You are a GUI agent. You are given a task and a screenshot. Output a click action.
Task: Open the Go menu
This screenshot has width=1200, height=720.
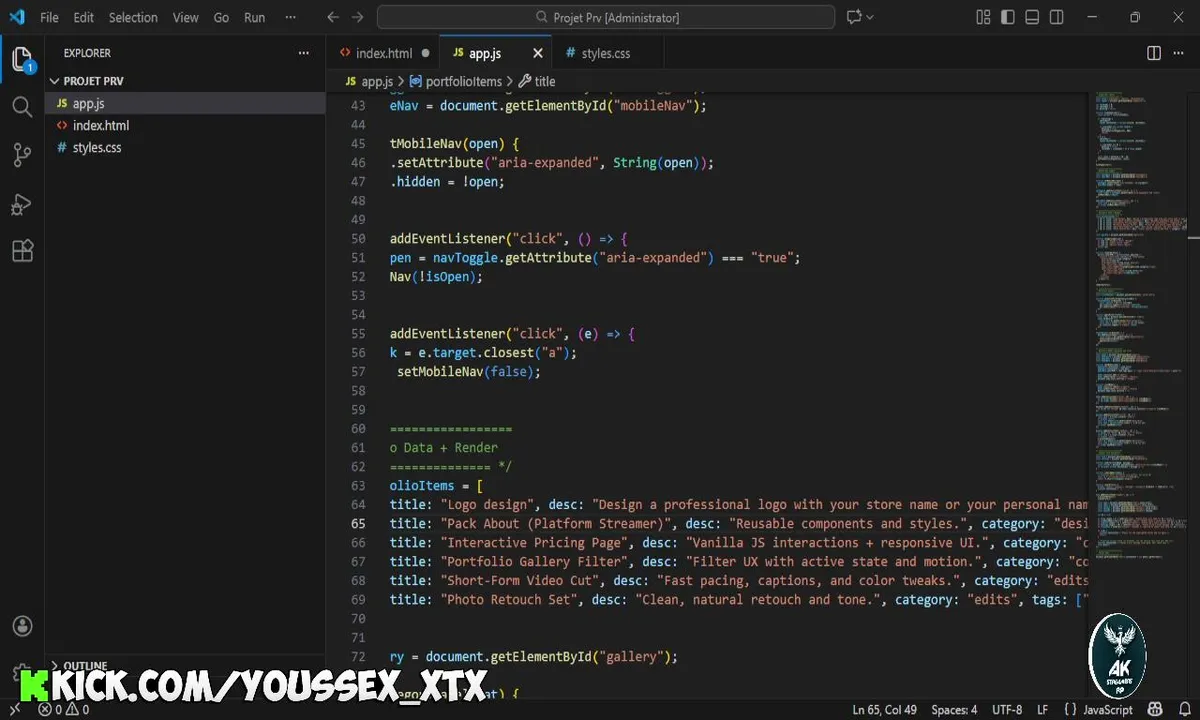click(222, 17)
